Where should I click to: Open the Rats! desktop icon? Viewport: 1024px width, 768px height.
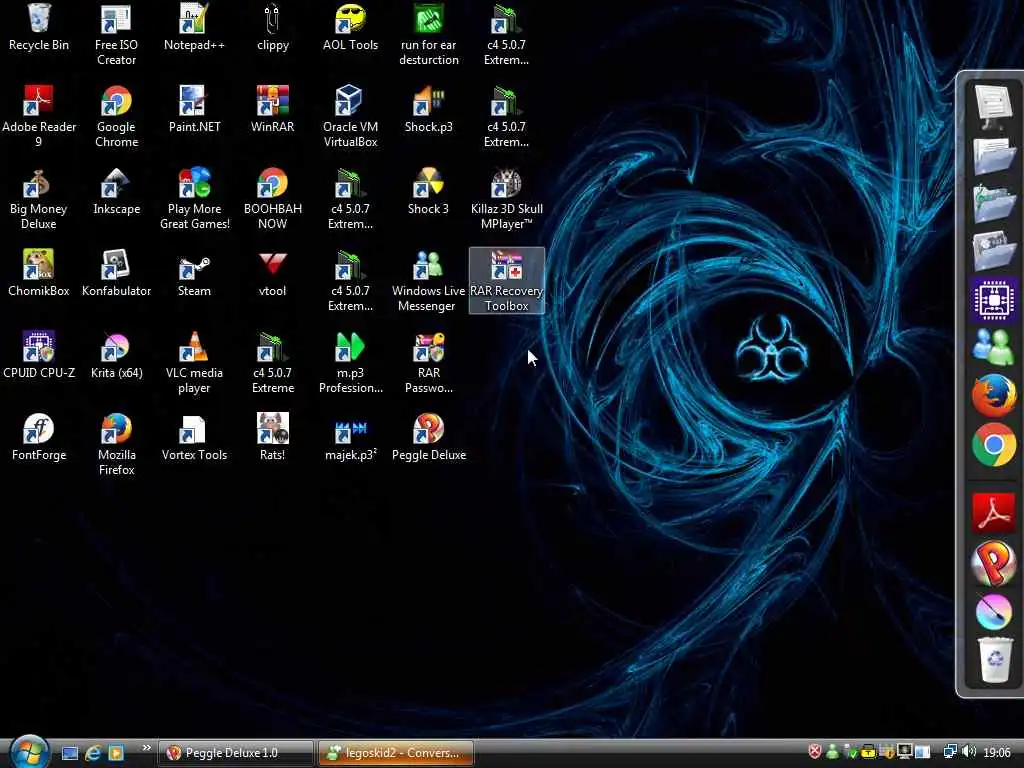point(272,438)
